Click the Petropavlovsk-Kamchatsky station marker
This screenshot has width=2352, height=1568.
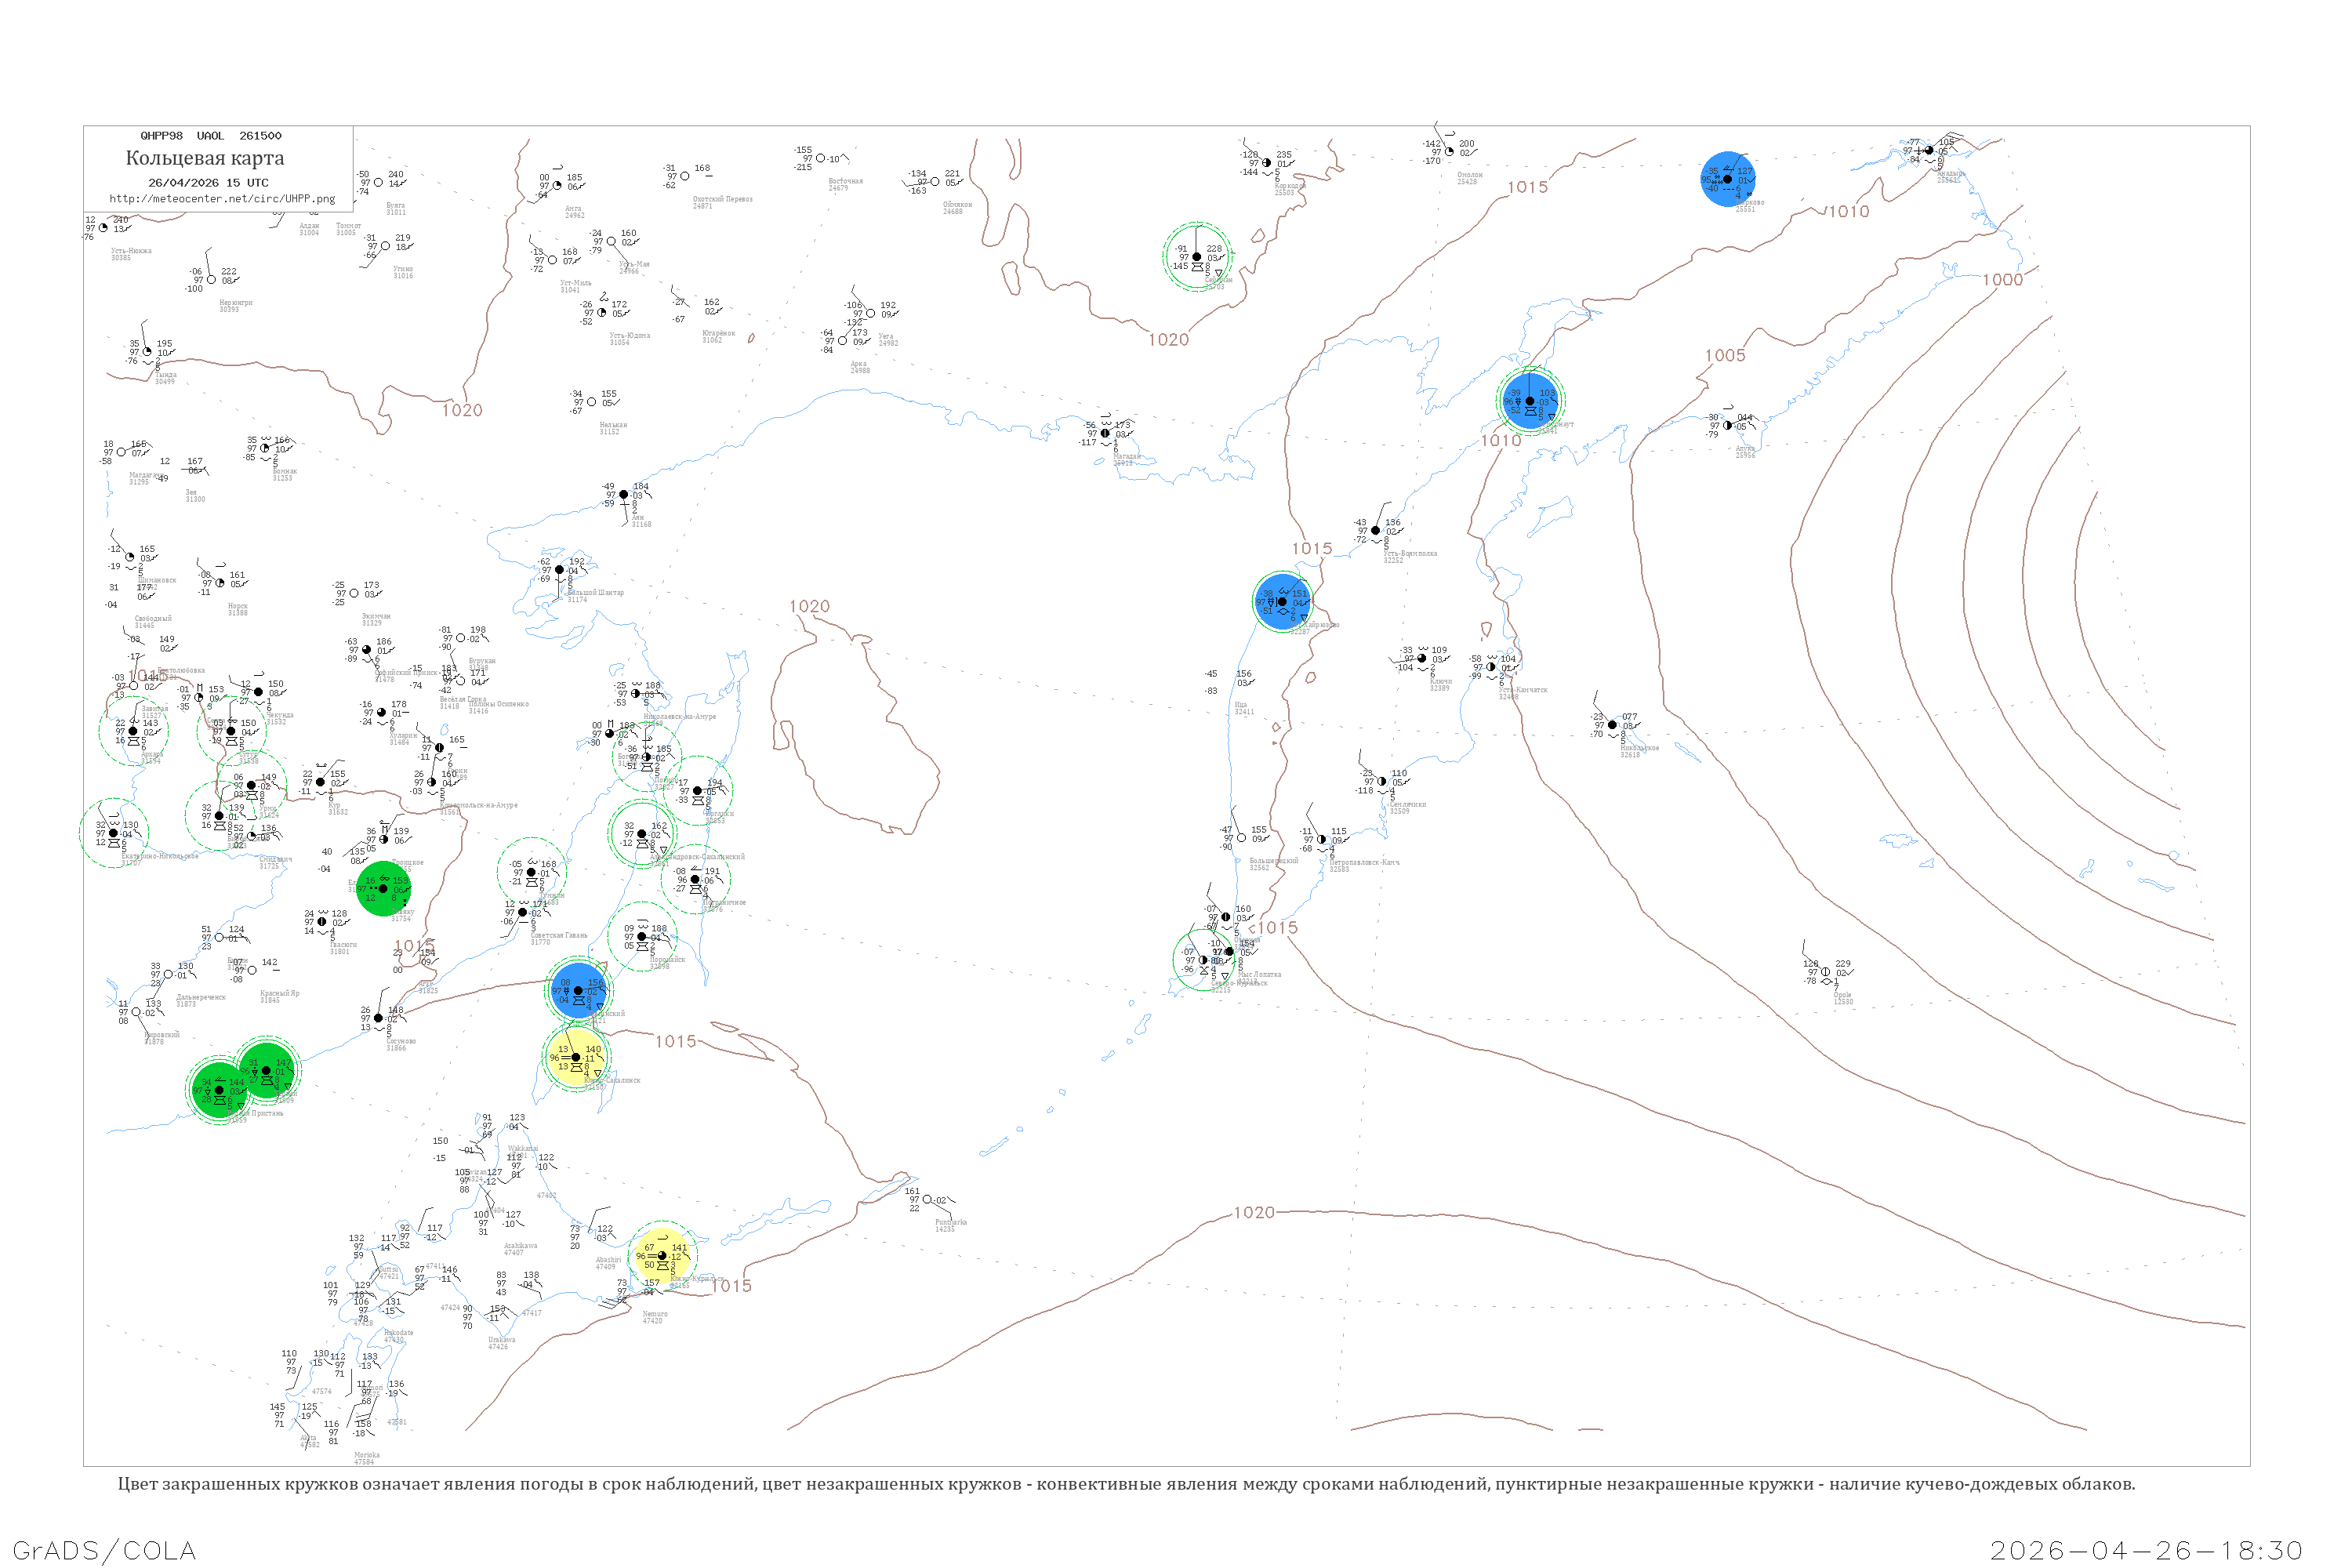click(1321, 839)
